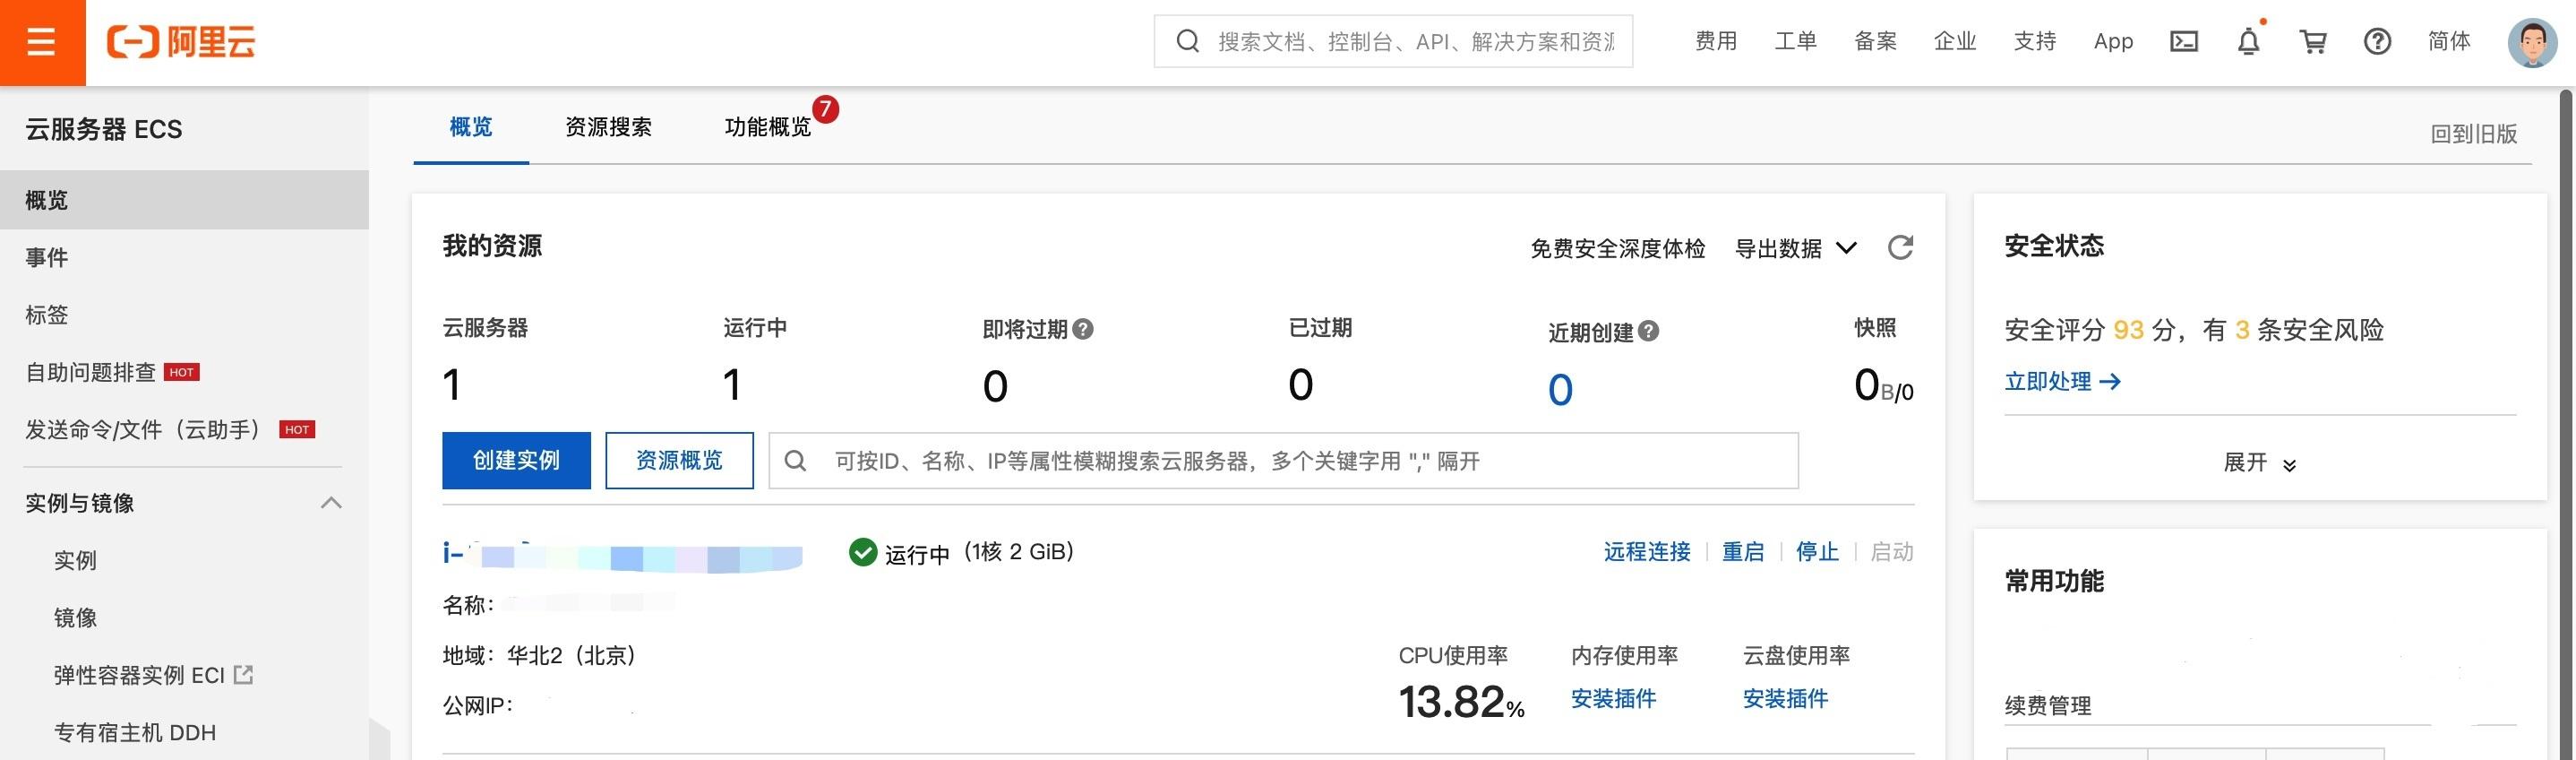Click 安装插件 under 云盘使用率
The width and height of the screenshot is (2576, 760).
1785,699
